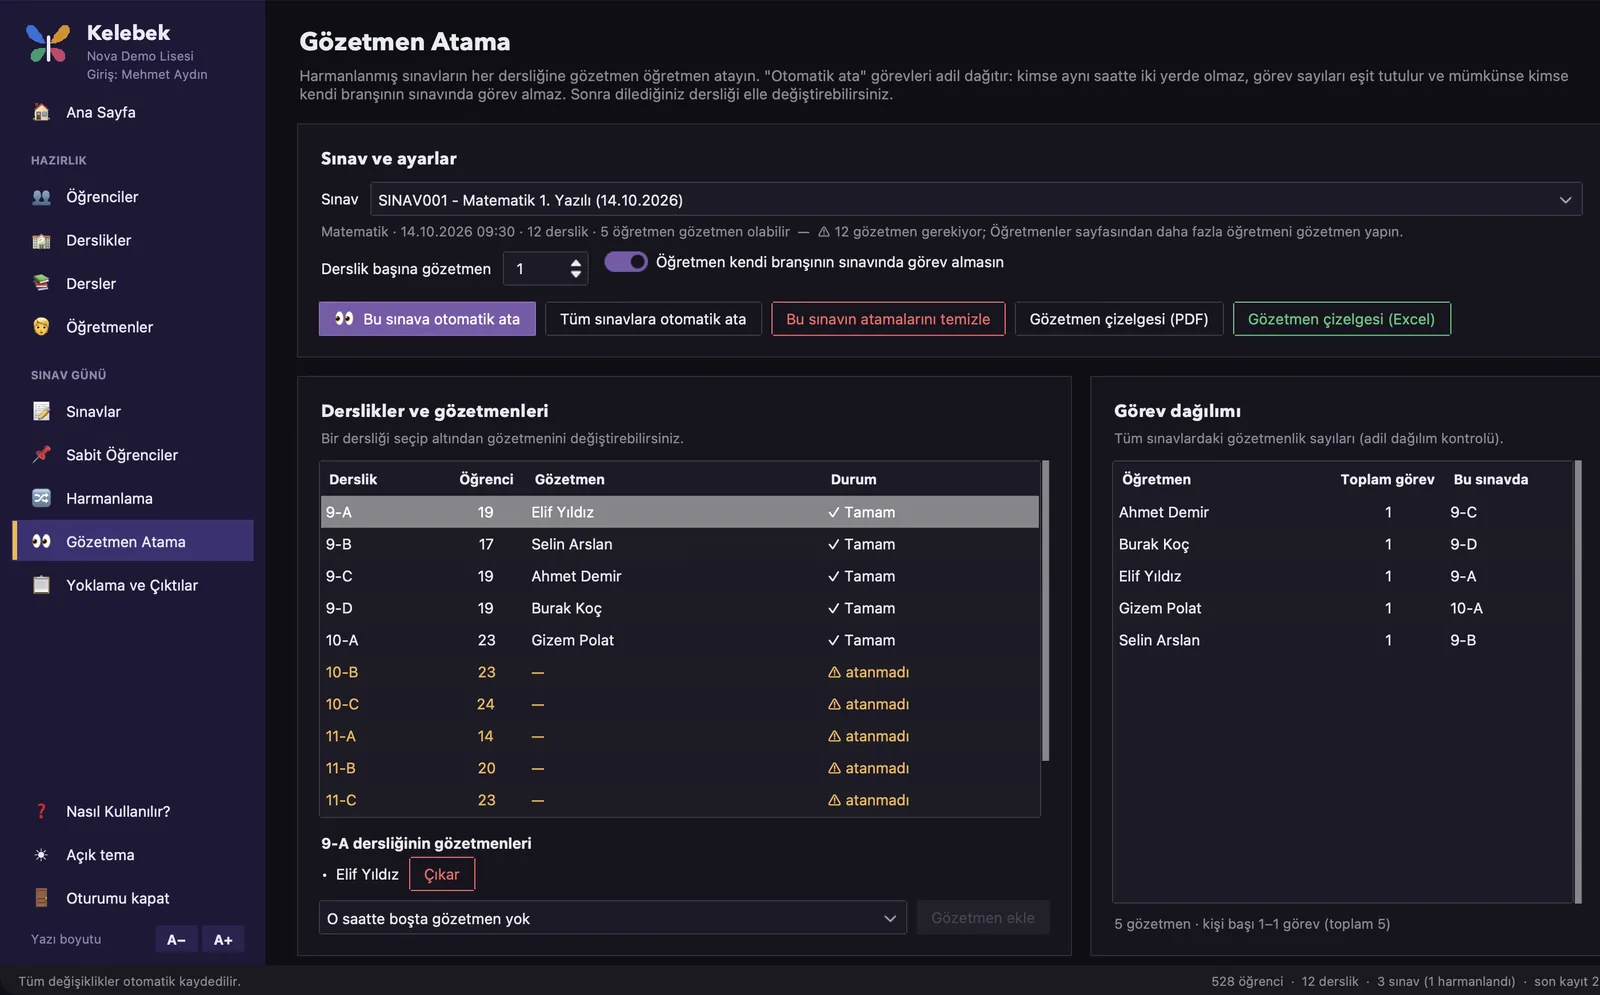Open Ana Sayfa via house icon

41,112
